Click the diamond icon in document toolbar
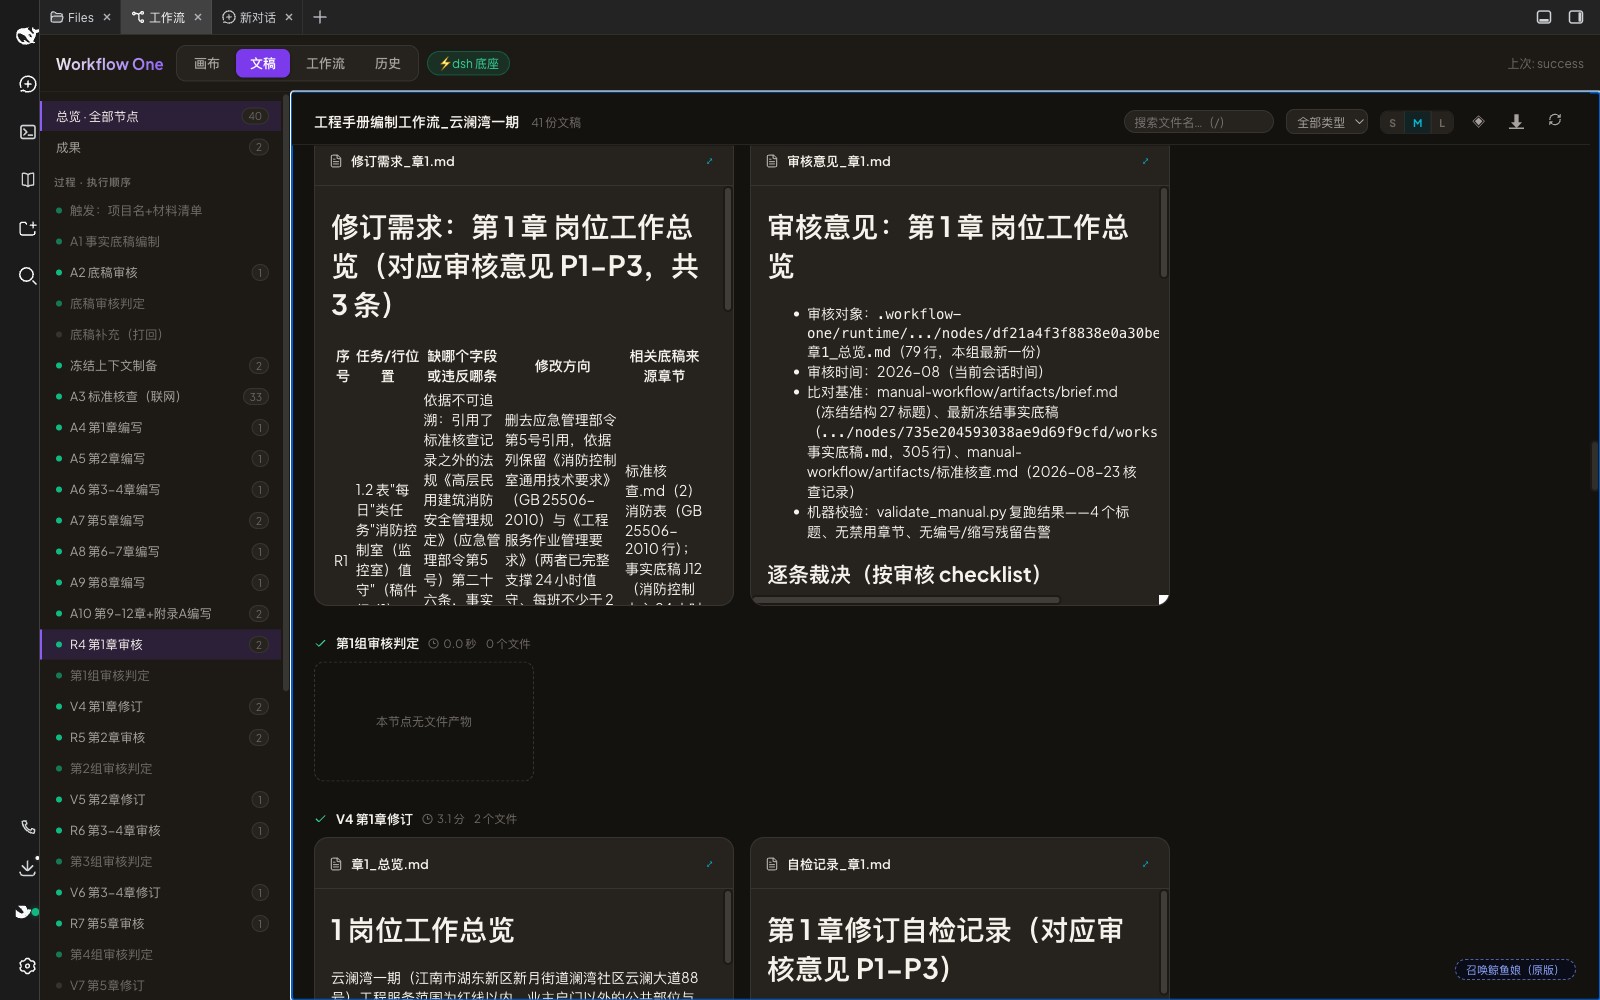Image resolution: width=1600 pixels, height=1000 pixels. coord(1479,121)
